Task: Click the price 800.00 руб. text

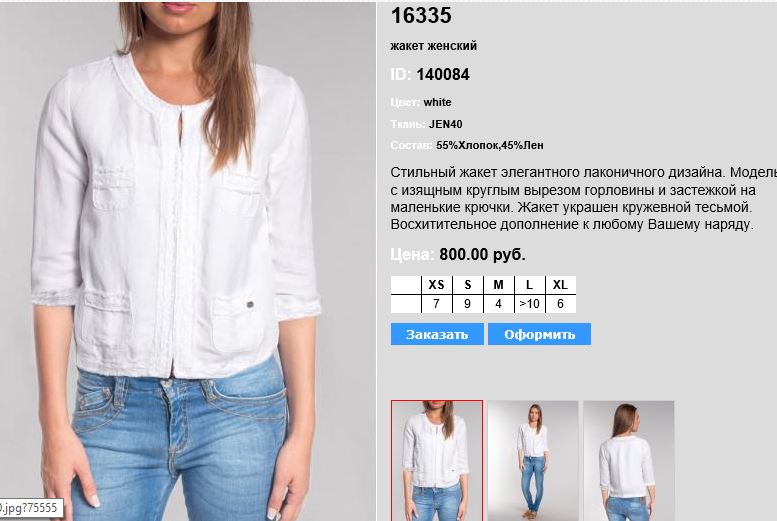Action: pos(482,254)
